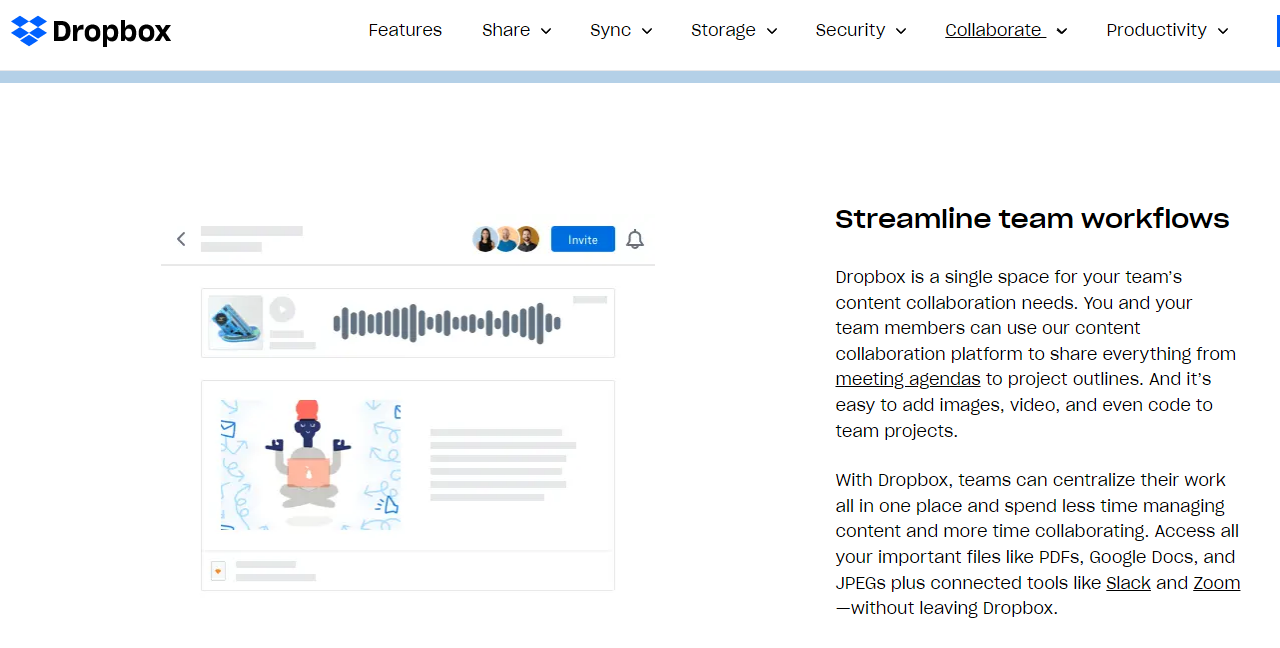This screenshot has width=1280, height=648.
Task: Open the Collaborate menu
Action: [x=993, y=30]
